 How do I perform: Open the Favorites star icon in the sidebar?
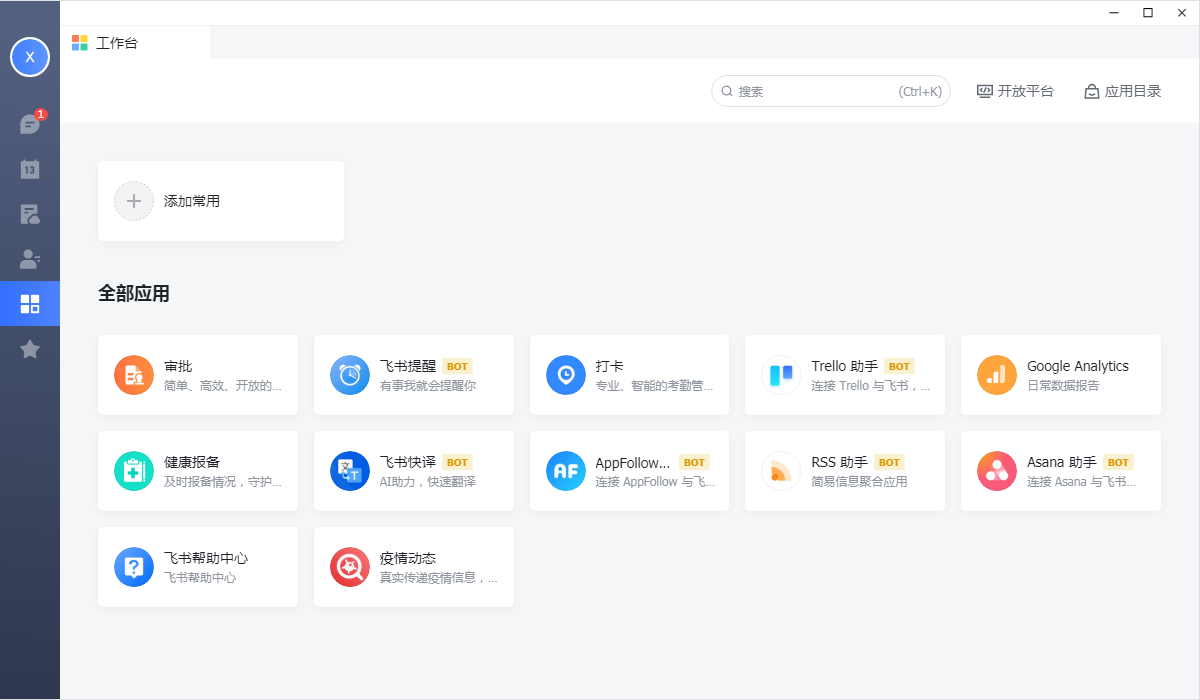point(30,349)
